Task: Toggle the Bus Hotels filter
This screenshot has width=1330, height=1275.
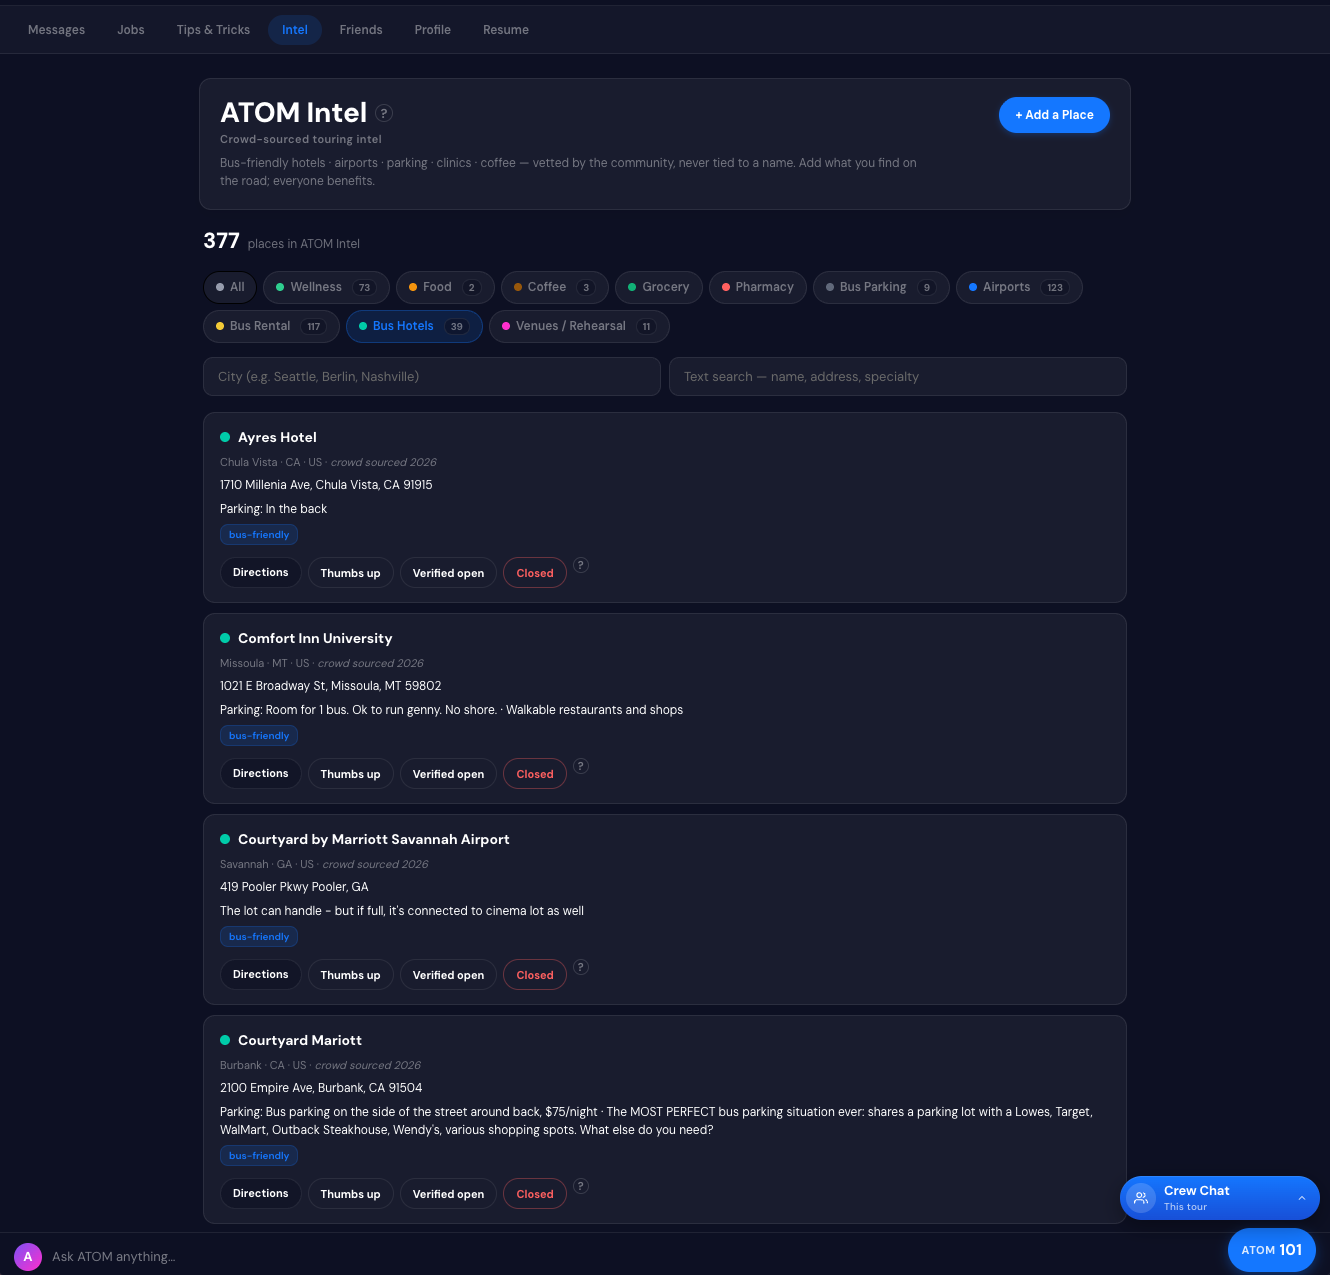Action: [414, 326]
